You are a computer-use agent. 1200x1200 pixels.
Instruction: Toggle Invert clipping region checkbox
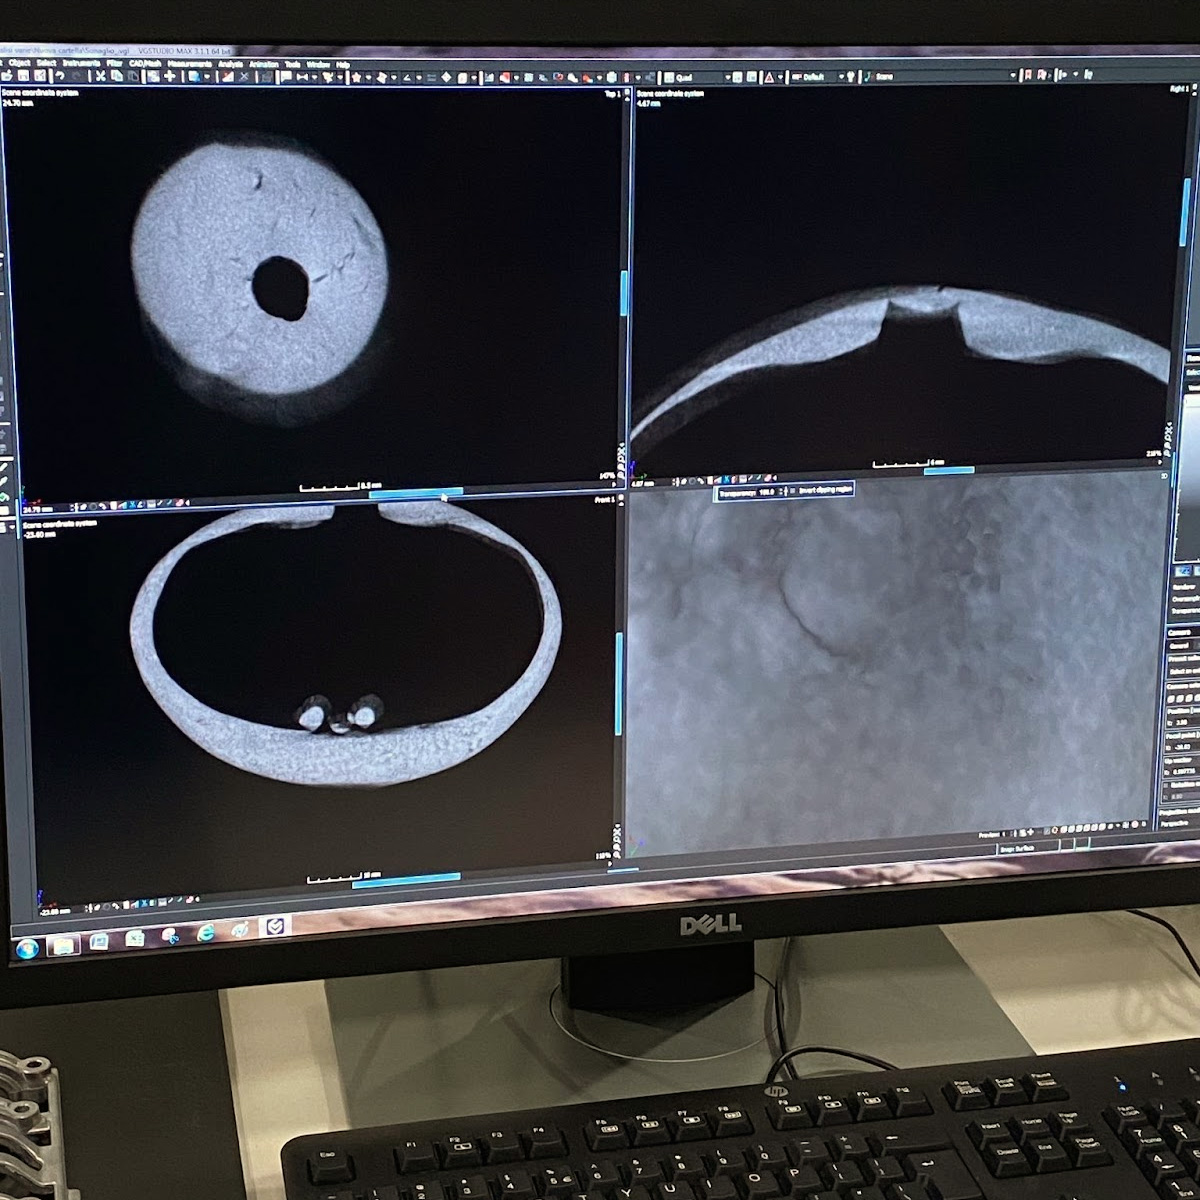click(x=792, y=491)
